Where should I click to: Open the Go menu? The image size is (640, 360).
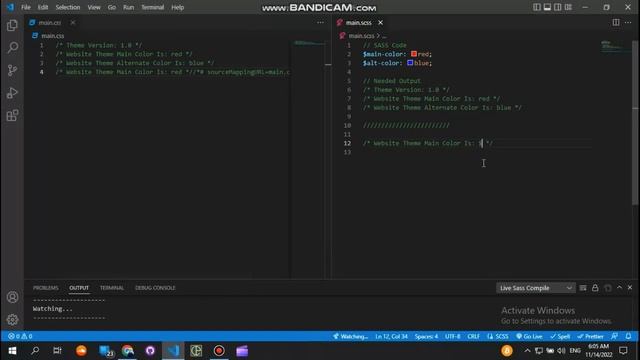pos(111,7)
